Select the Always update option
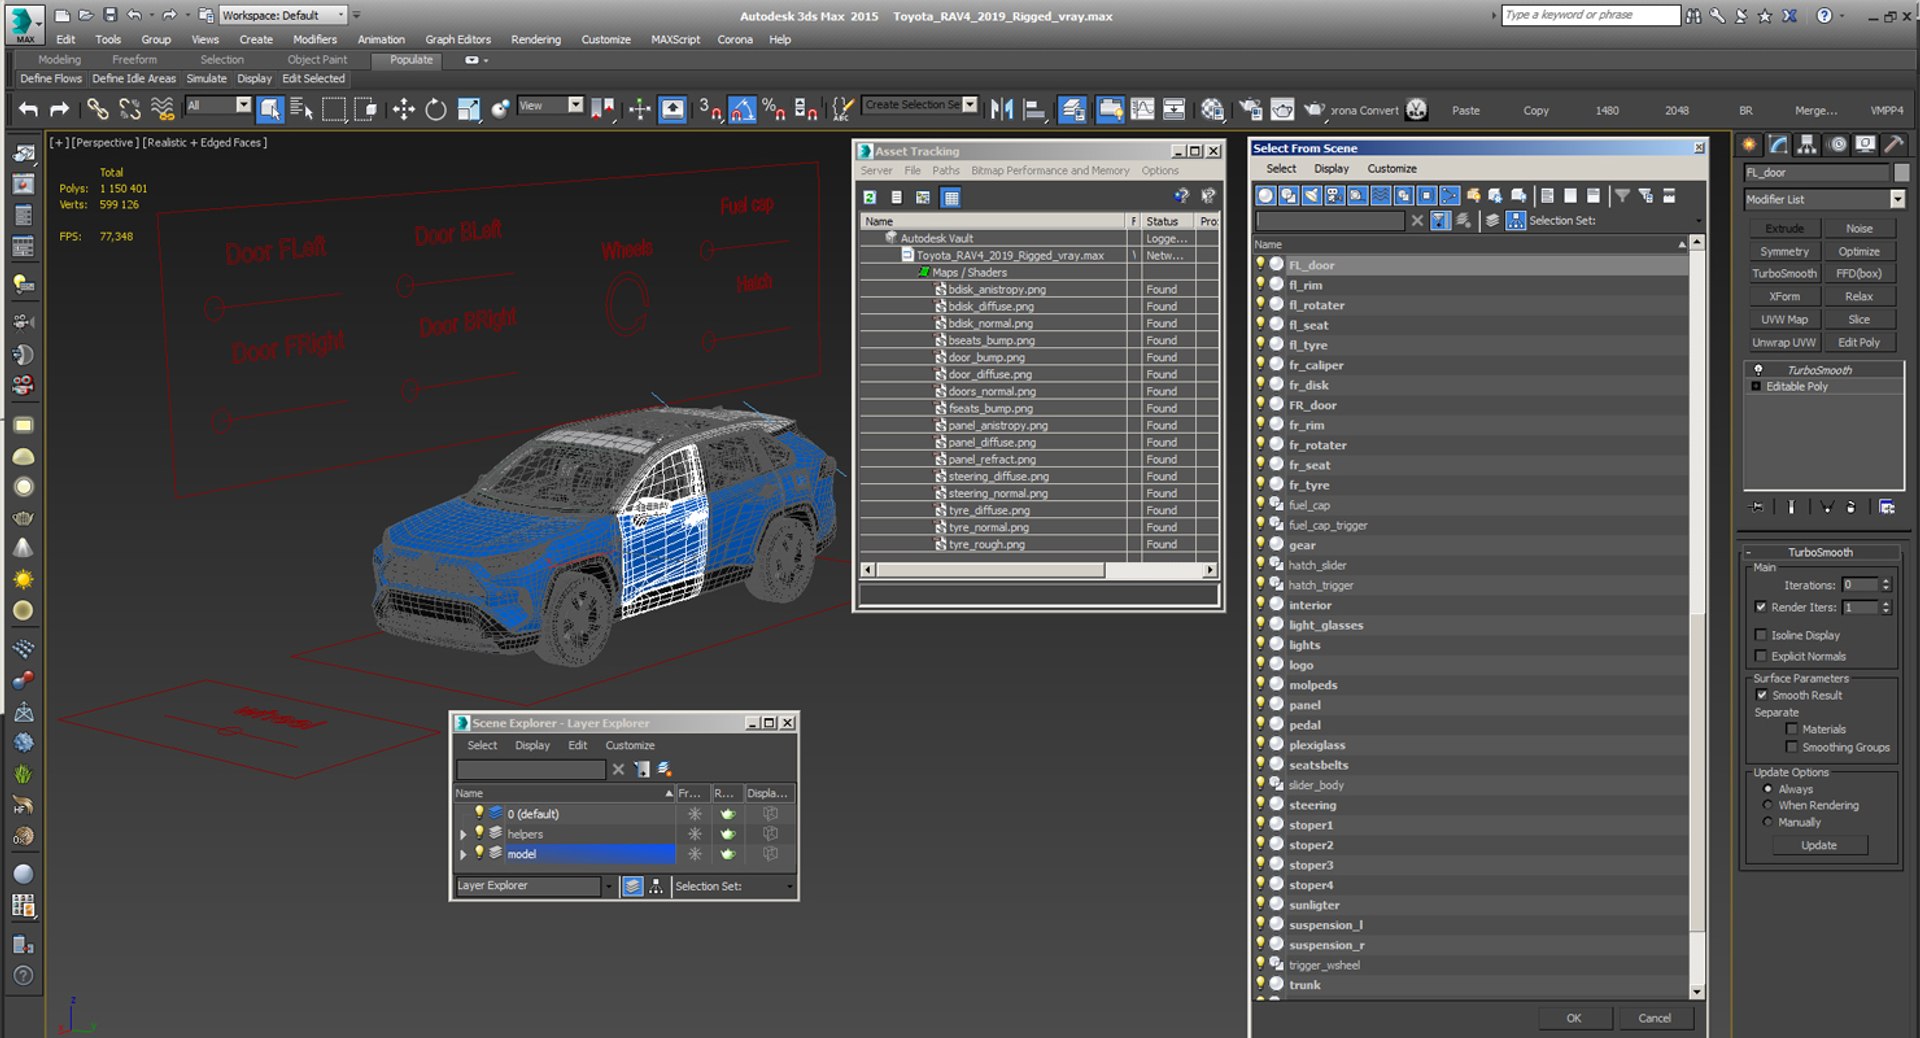 1768,789
